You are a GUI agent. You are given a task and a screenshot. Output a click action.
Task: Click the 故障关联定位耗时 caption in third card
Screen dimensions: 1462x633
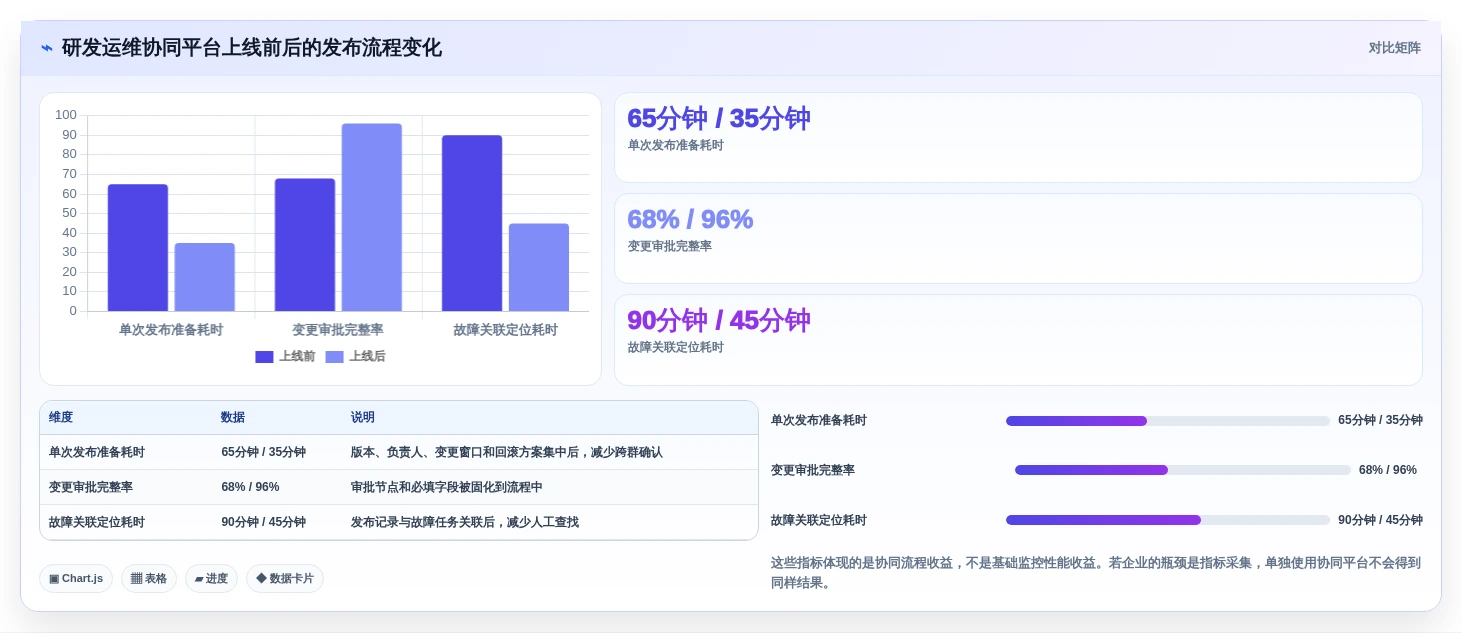pos(675,347)
